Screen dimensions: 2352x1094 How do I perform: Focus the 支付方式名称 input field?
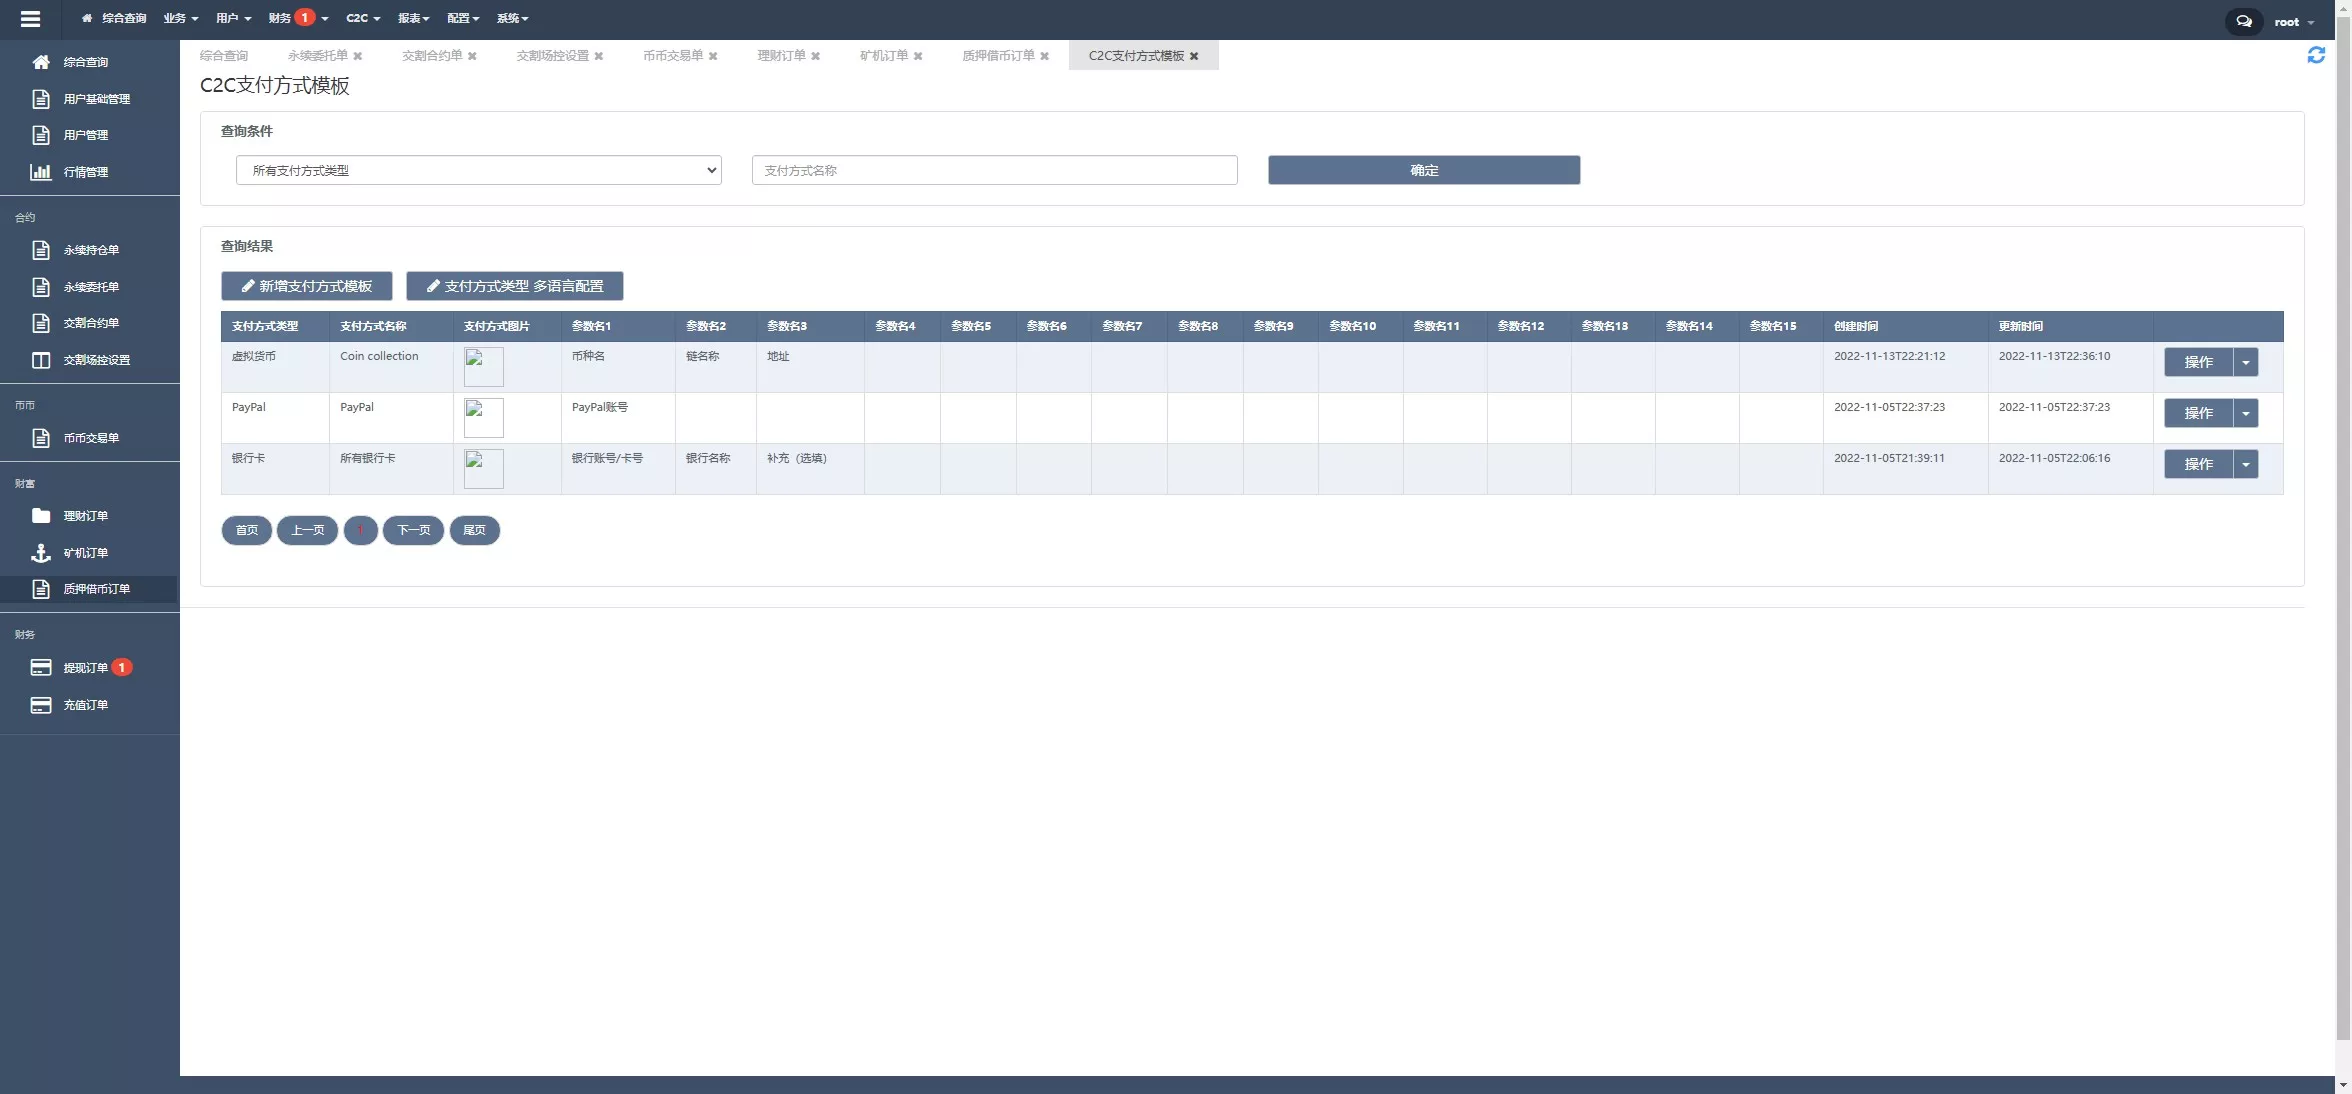pyautogui.click(x=994, y=170)
